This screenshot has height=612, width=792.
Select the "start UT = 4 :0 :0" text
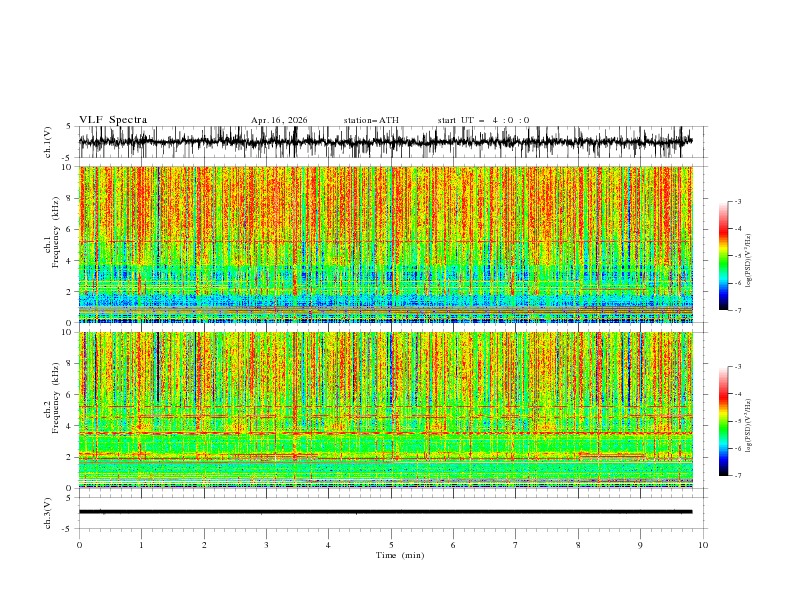(483, 120)
